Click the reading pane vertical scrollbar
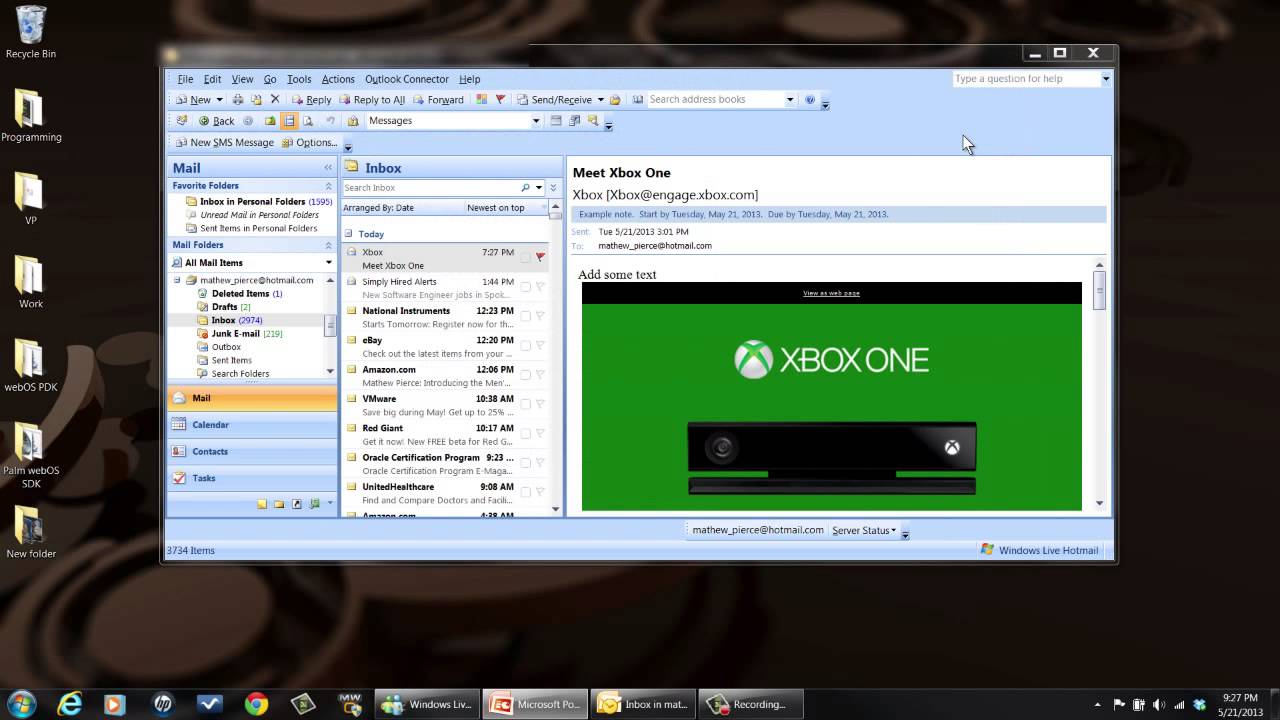The width and height of the screenshot is (1280, 720). (1099, 385)
